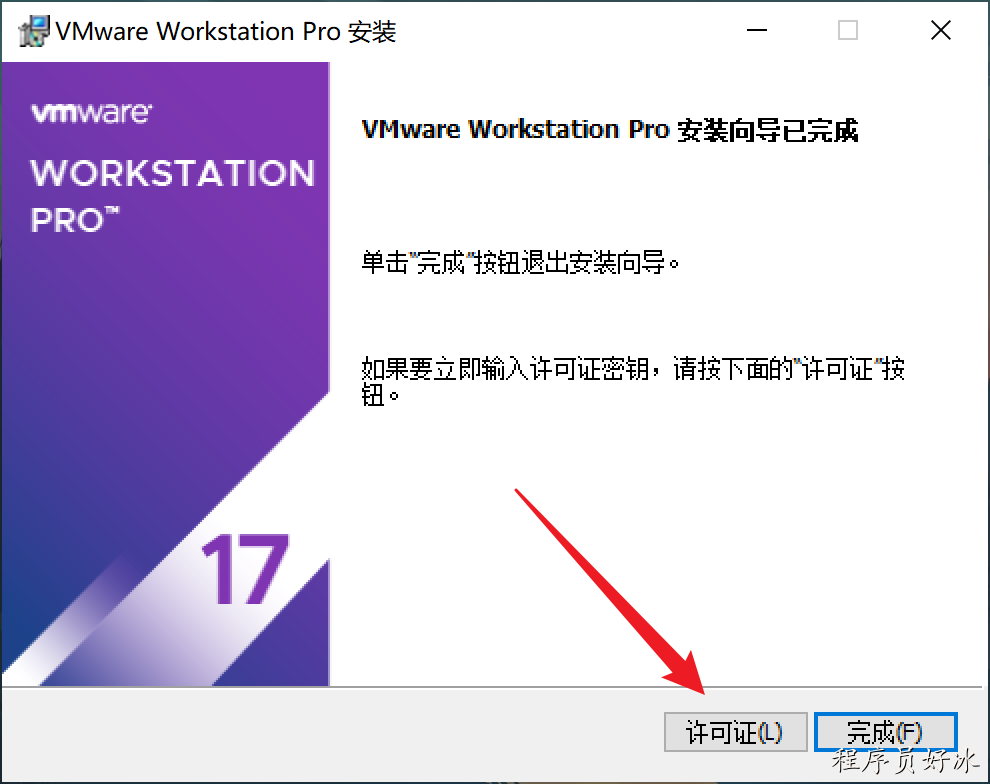
Task: Click empty grey footer area left of 许可证
Action: tap(328, 732)
